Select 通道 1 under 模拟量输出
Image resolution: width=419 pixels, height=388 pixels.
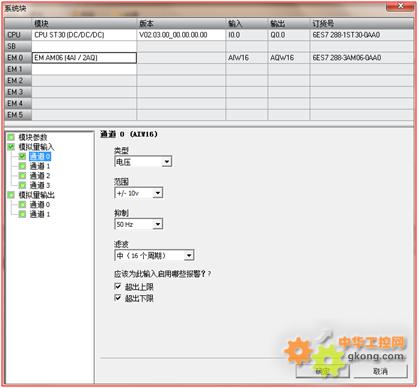(x=40, y=214)
